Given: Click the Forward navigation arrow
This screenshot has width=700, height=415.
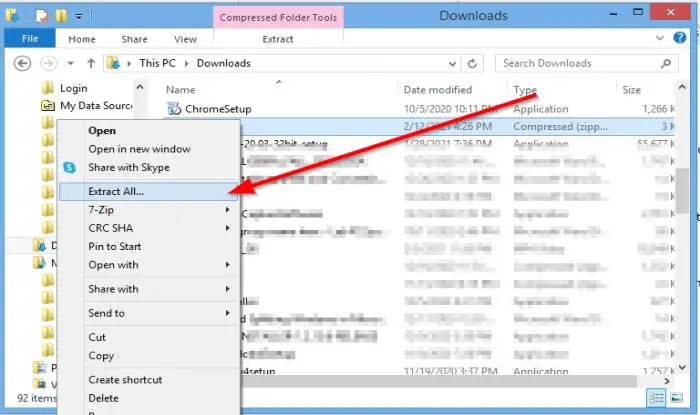Looking at the screenshot, I should click(48, 63).
